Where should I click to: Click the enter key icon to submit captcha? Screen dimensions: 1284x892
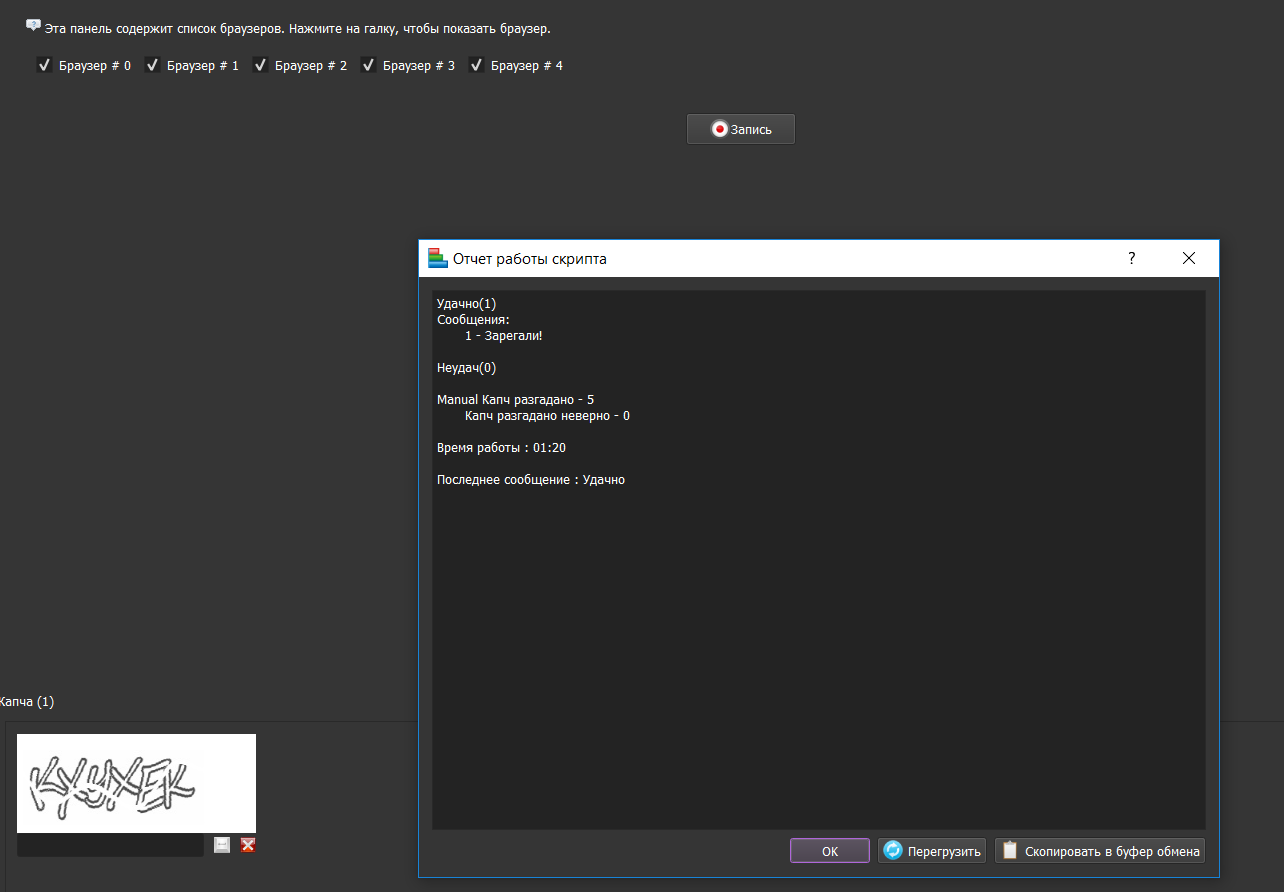point(222,845)
